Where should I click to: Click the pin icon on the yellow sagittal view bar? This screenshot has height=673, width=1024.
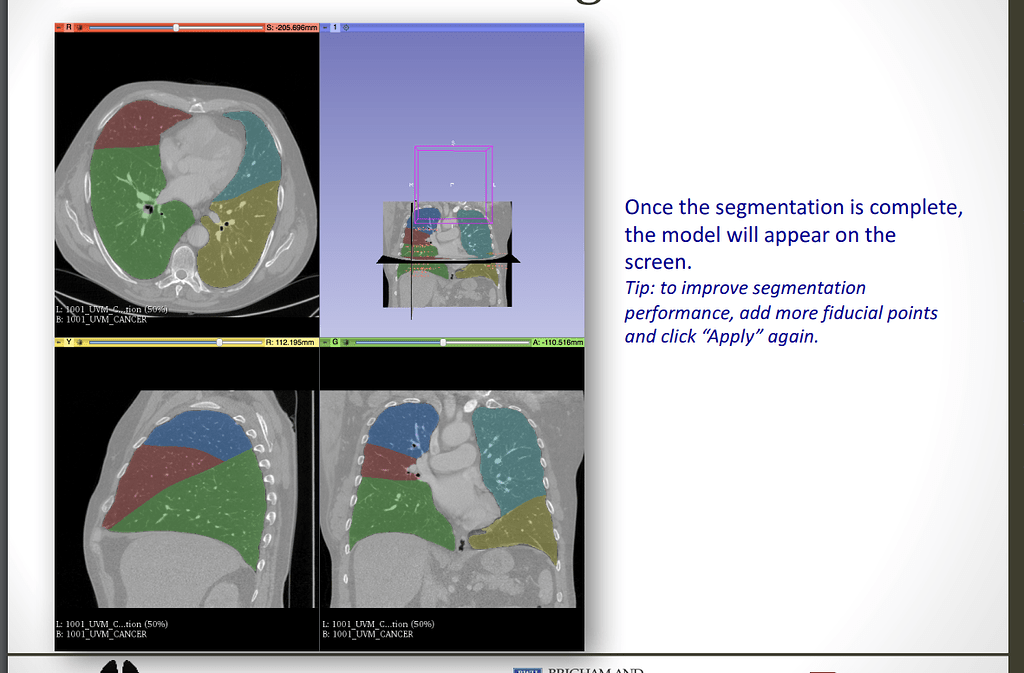(57, 341)
